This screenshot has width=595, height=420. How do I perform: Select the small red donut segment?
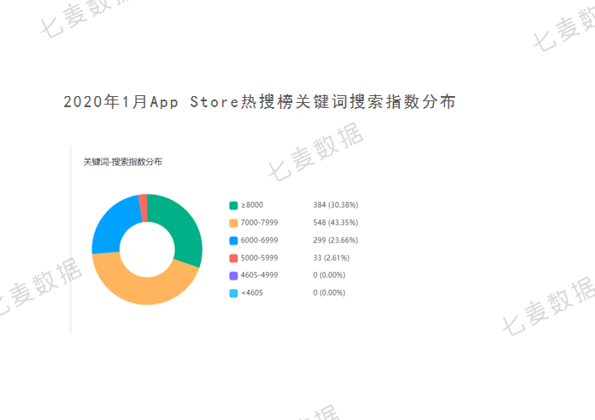(143, 208)
